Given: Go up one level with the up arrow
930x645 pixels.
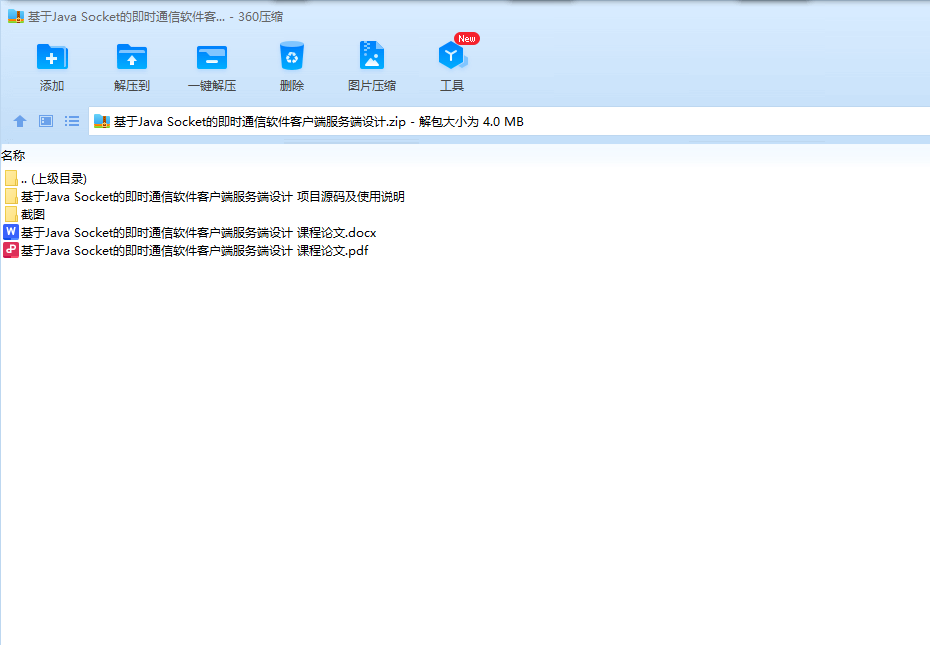Looking at the screenshot, I should click(20, 121).
